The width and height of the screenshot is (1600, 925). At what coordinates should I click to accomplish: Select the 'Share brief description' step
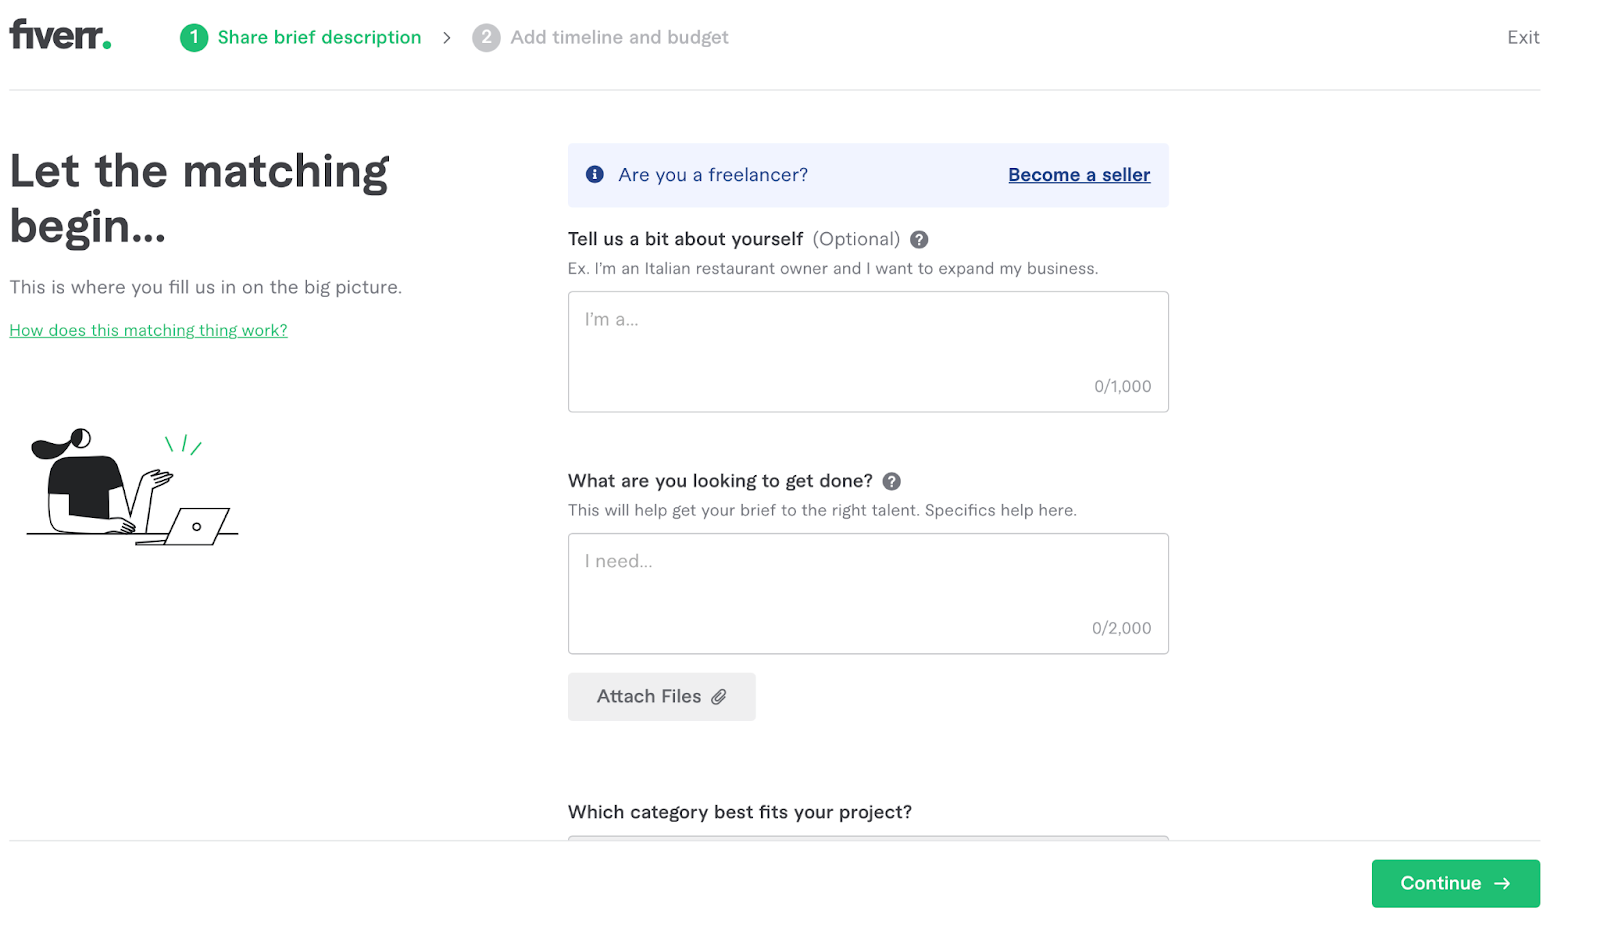pyautogui.click(x=319, y=38)
